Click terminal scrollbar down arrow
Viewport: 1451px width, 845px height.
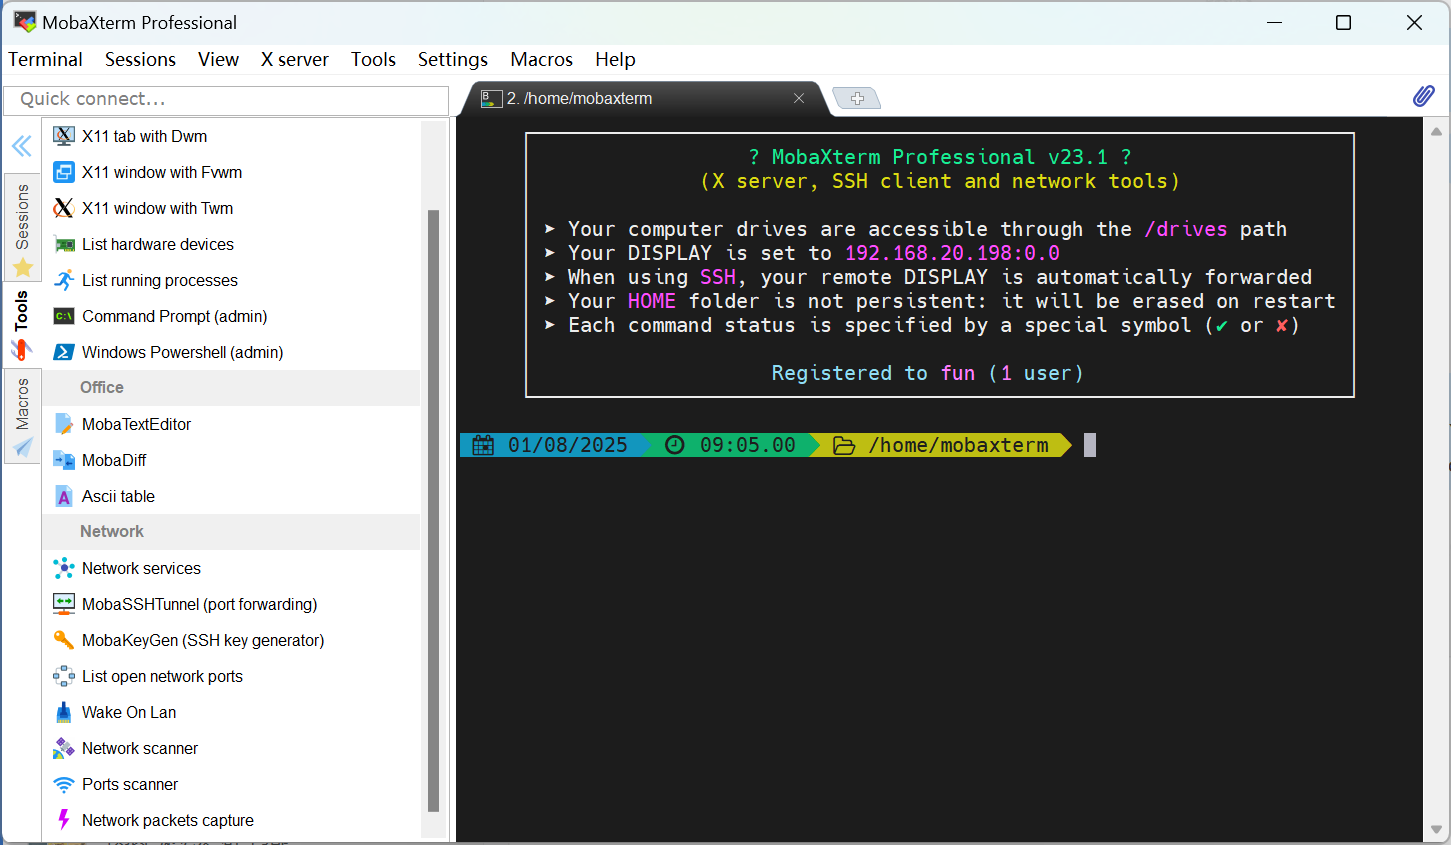pos(1436,830)
